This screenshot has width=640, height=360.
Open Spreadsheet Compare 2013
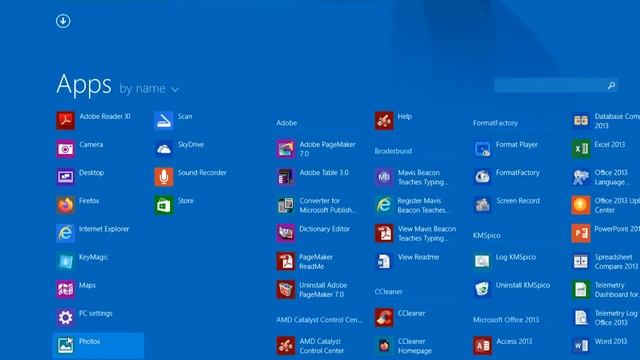pyautogui.click(x=605, y=262)
